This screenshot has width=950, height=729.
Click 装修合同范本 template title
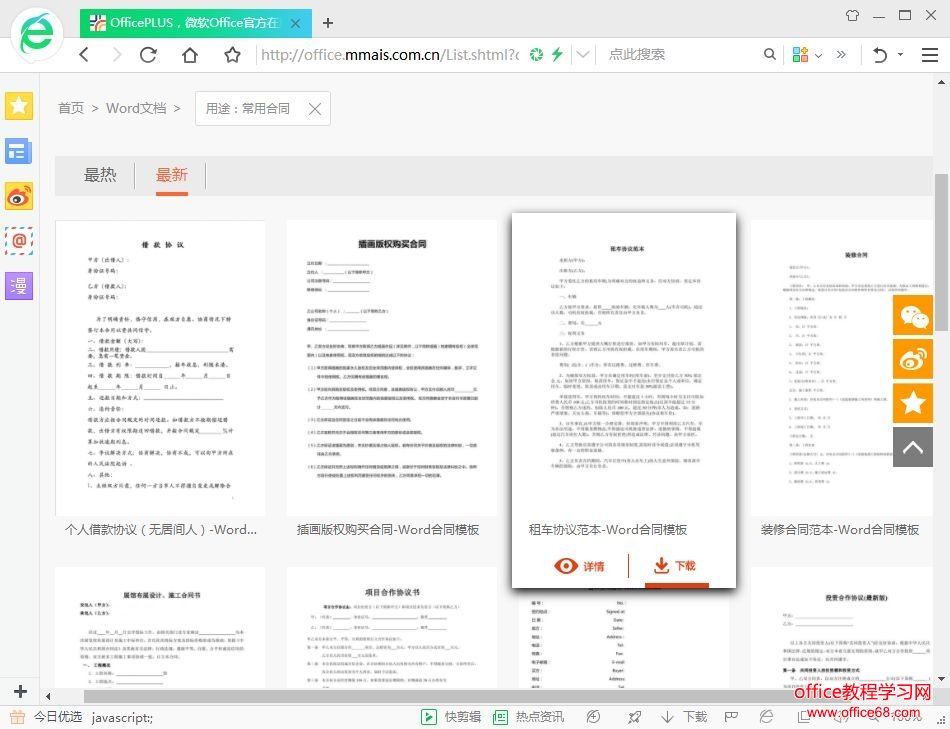[840, 530]
